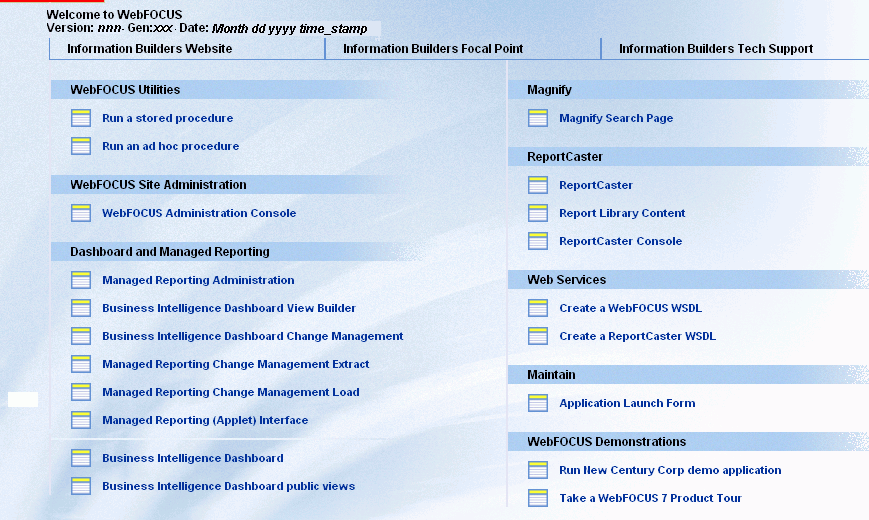The image size is (869, 520).
Task: Click the icon beside Managed Reporting (Applet) Interface
Action: 81,420
